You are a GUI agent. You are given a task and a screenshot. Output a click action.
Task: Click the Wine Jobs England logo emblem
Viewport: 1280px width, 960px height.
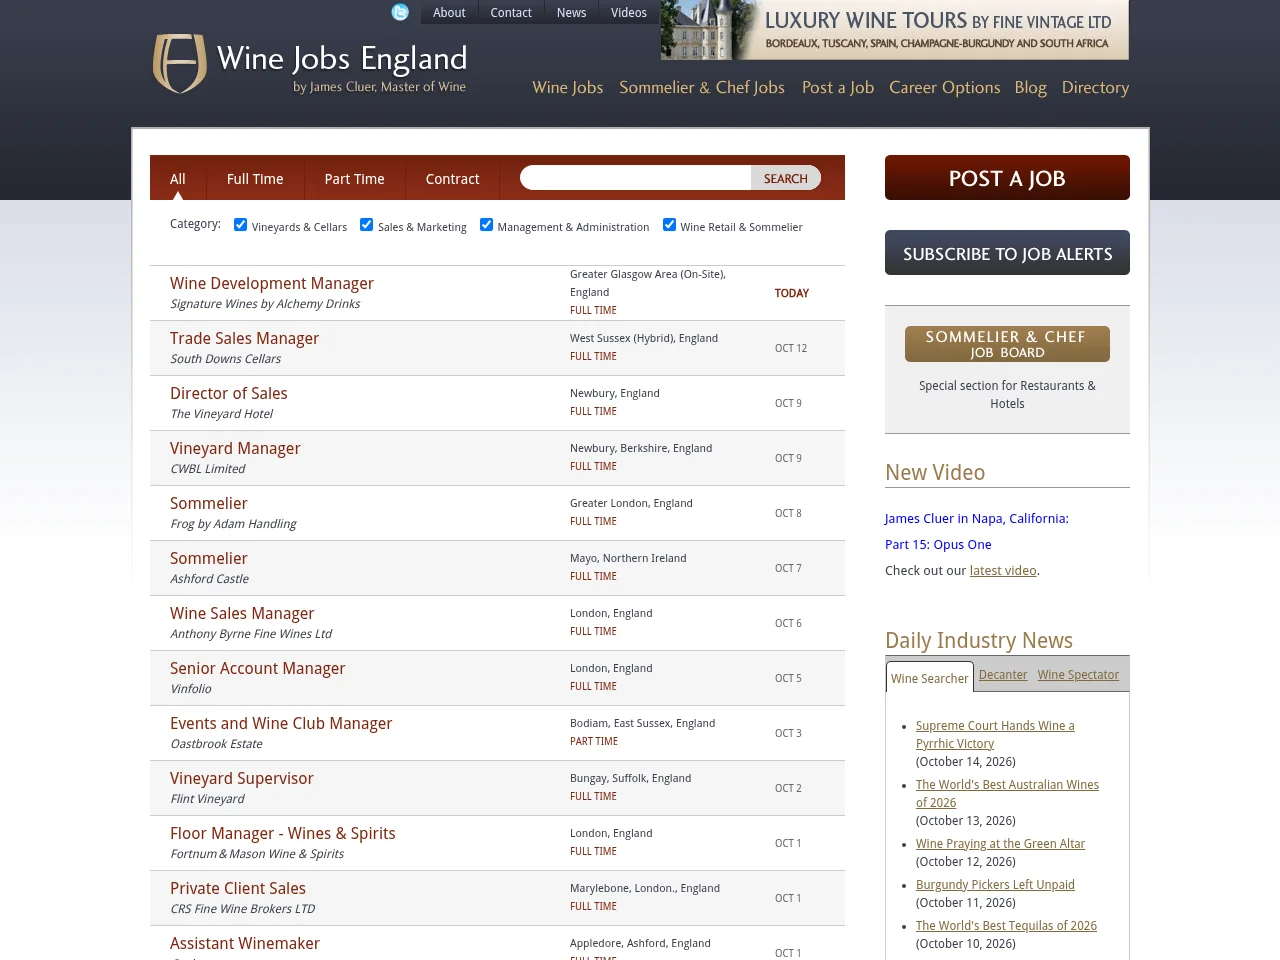[180, 64]
